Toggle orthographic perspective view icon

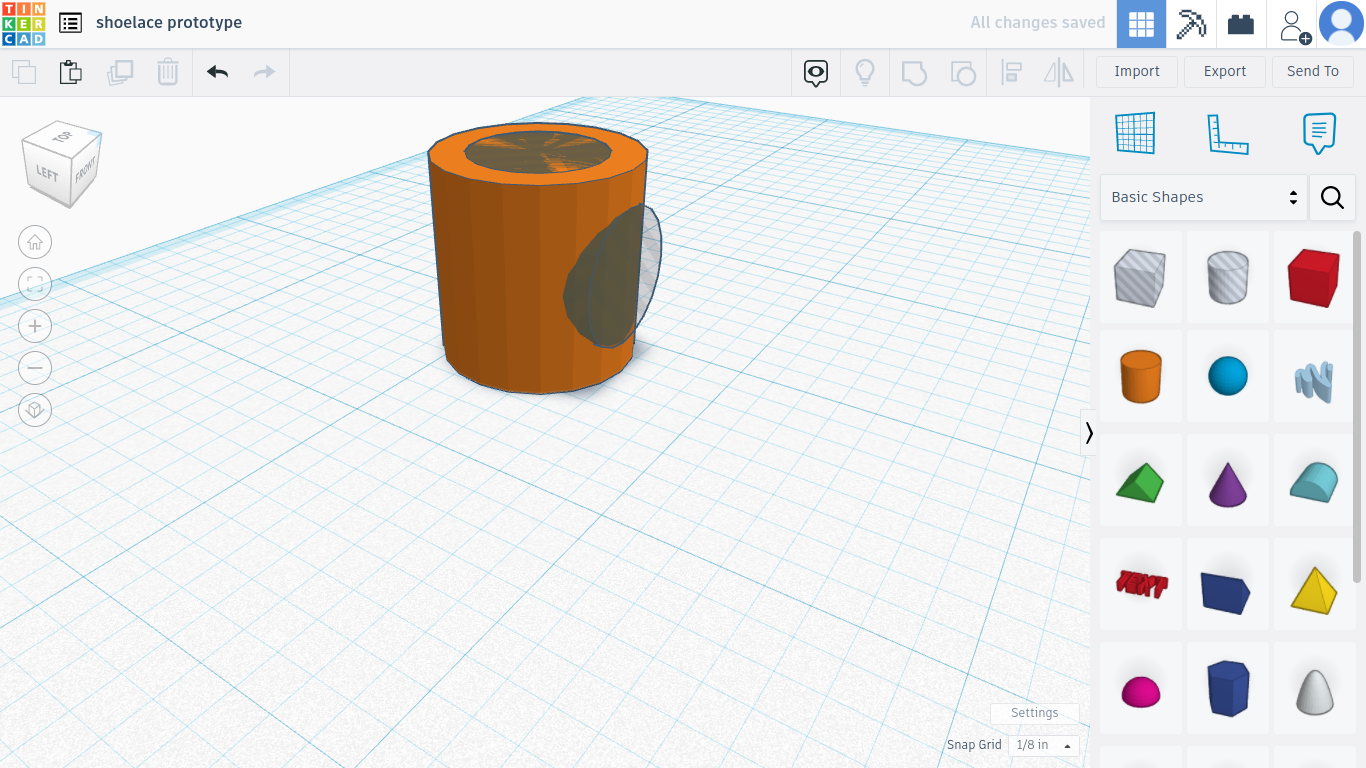click(35, 410)
